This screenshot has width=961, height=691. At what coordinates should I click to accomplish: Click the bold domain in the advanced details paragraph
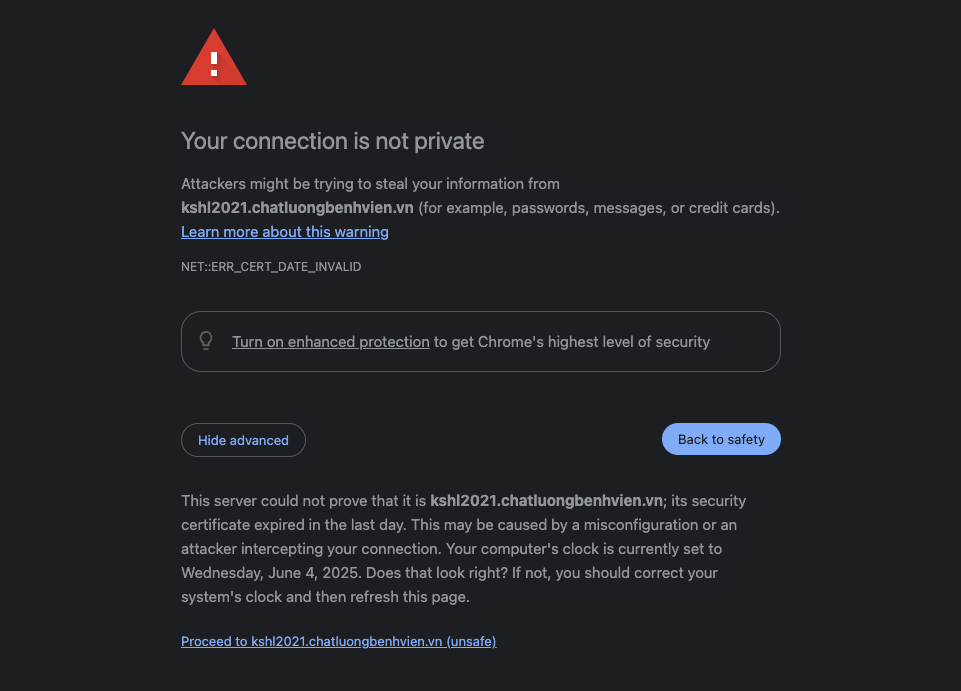546,500
